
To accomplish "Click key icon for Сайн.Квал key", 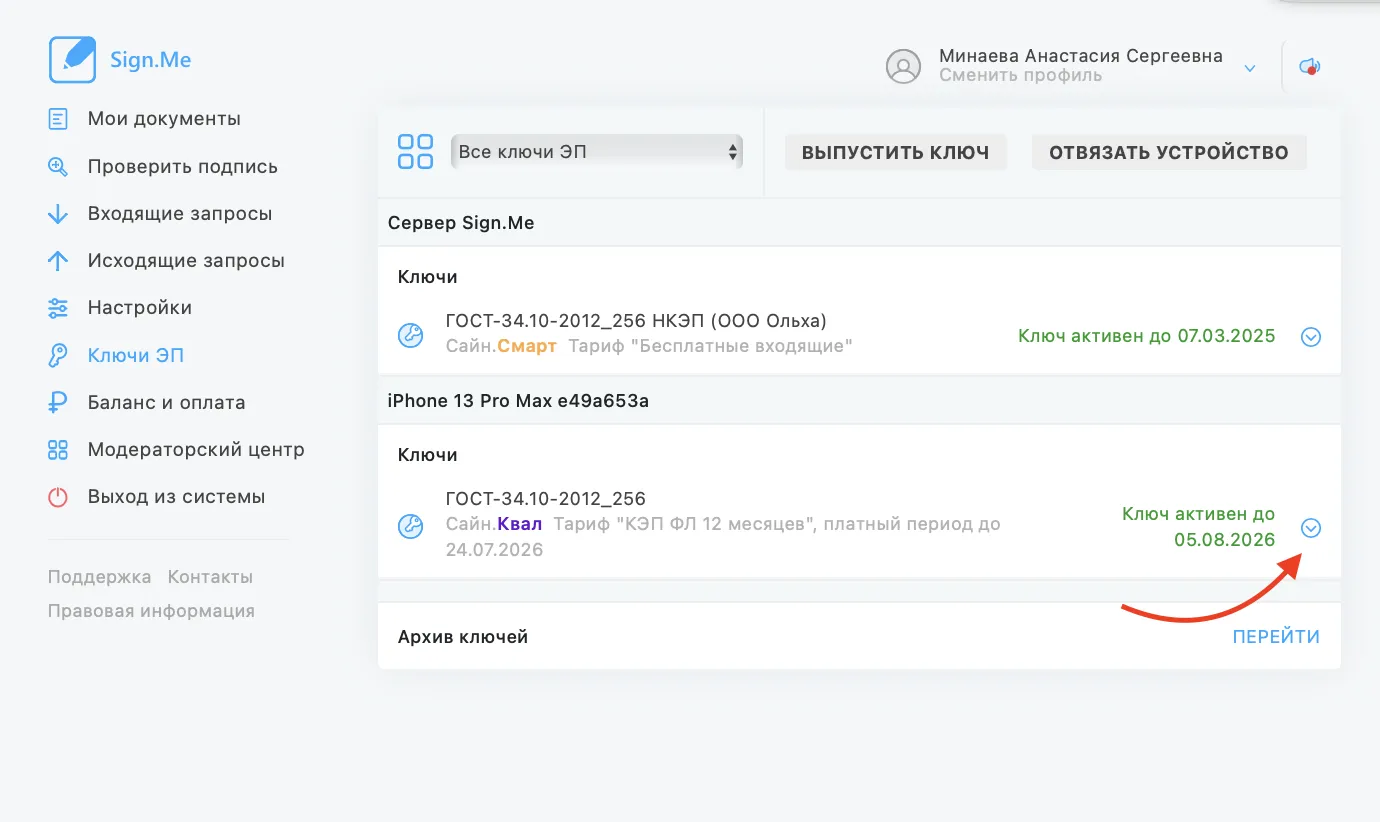I will pyautogui.click(x=411, y=526).
